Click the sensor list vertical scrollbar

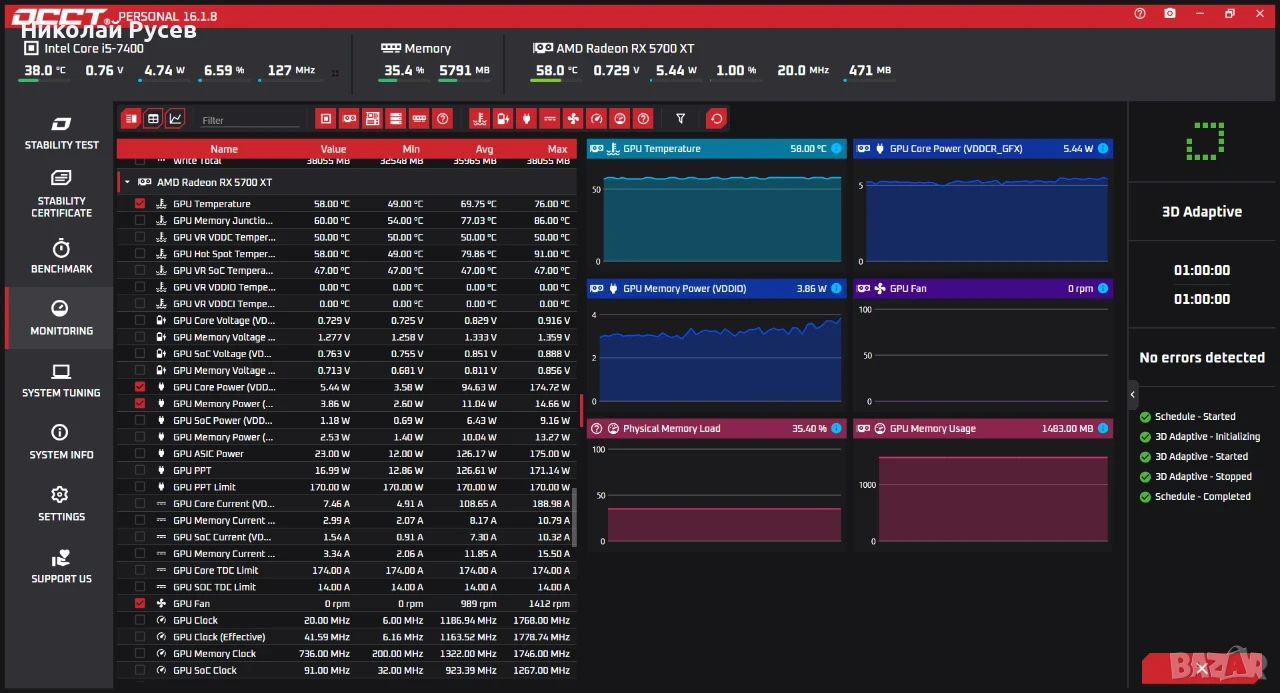point(574,516)
